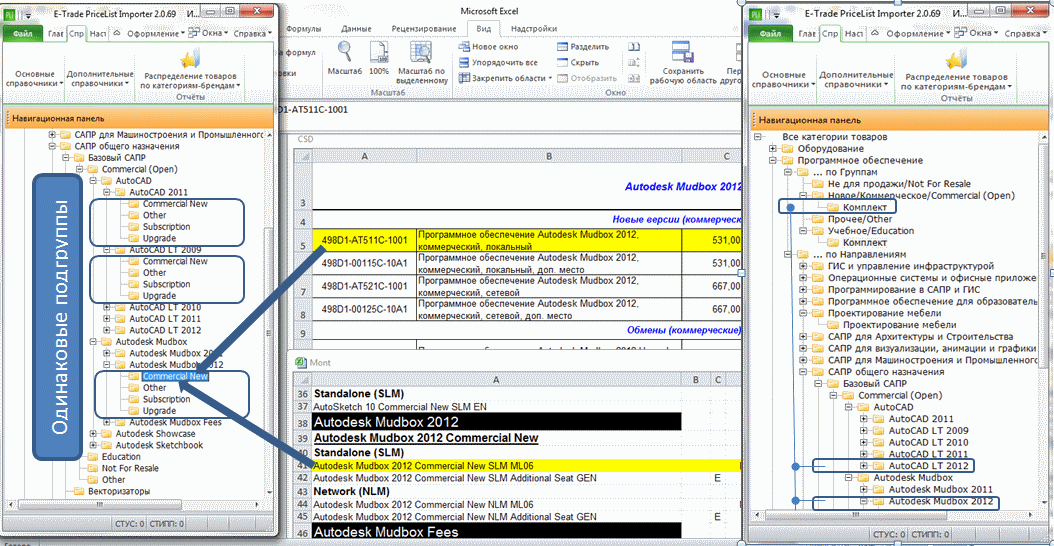
Task: Open the Окна dropdown in left window
Action: 208,32
